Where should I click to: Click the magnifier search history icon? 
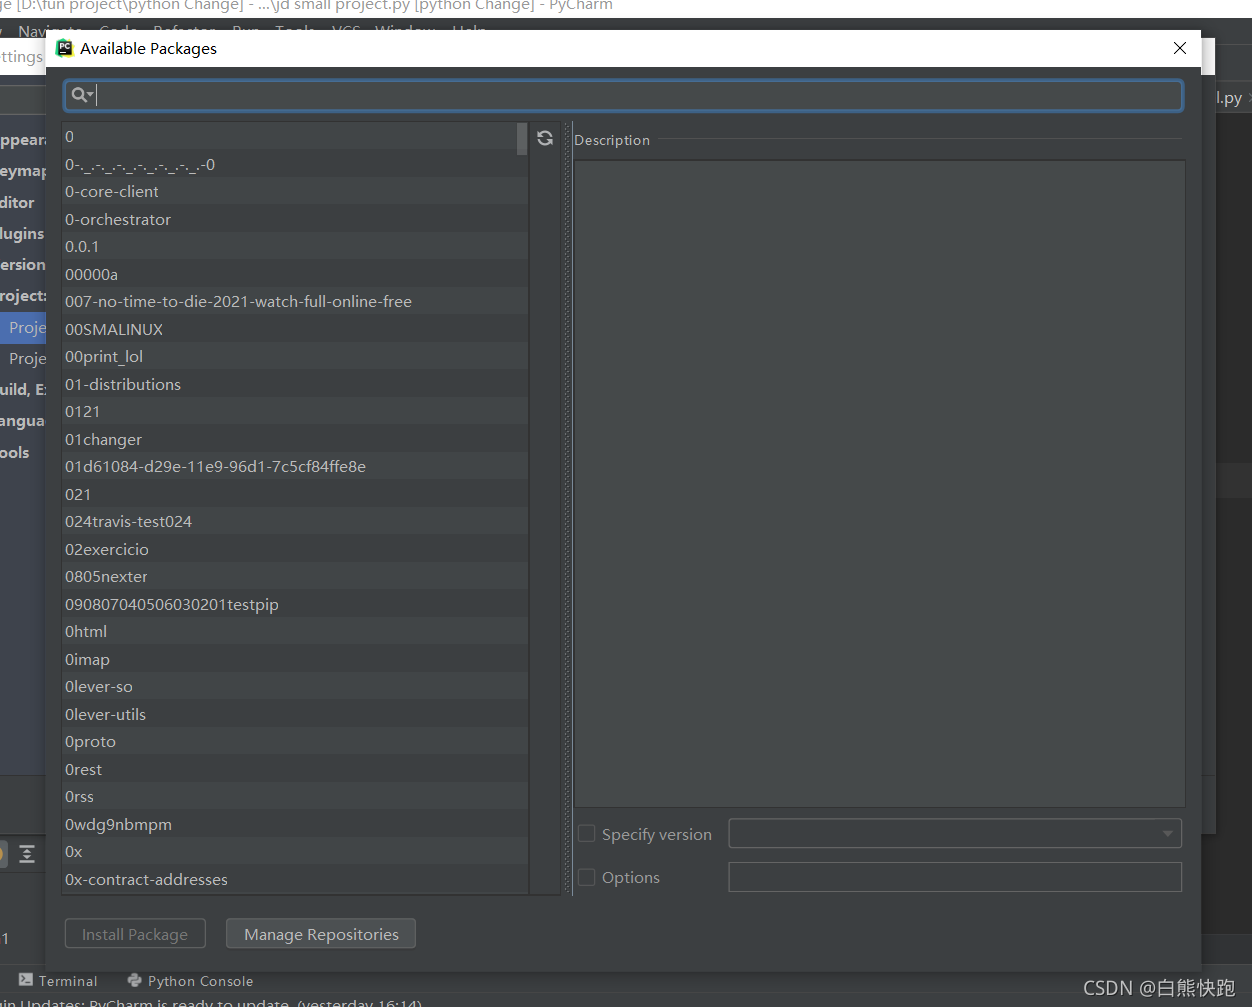(82, 95)
